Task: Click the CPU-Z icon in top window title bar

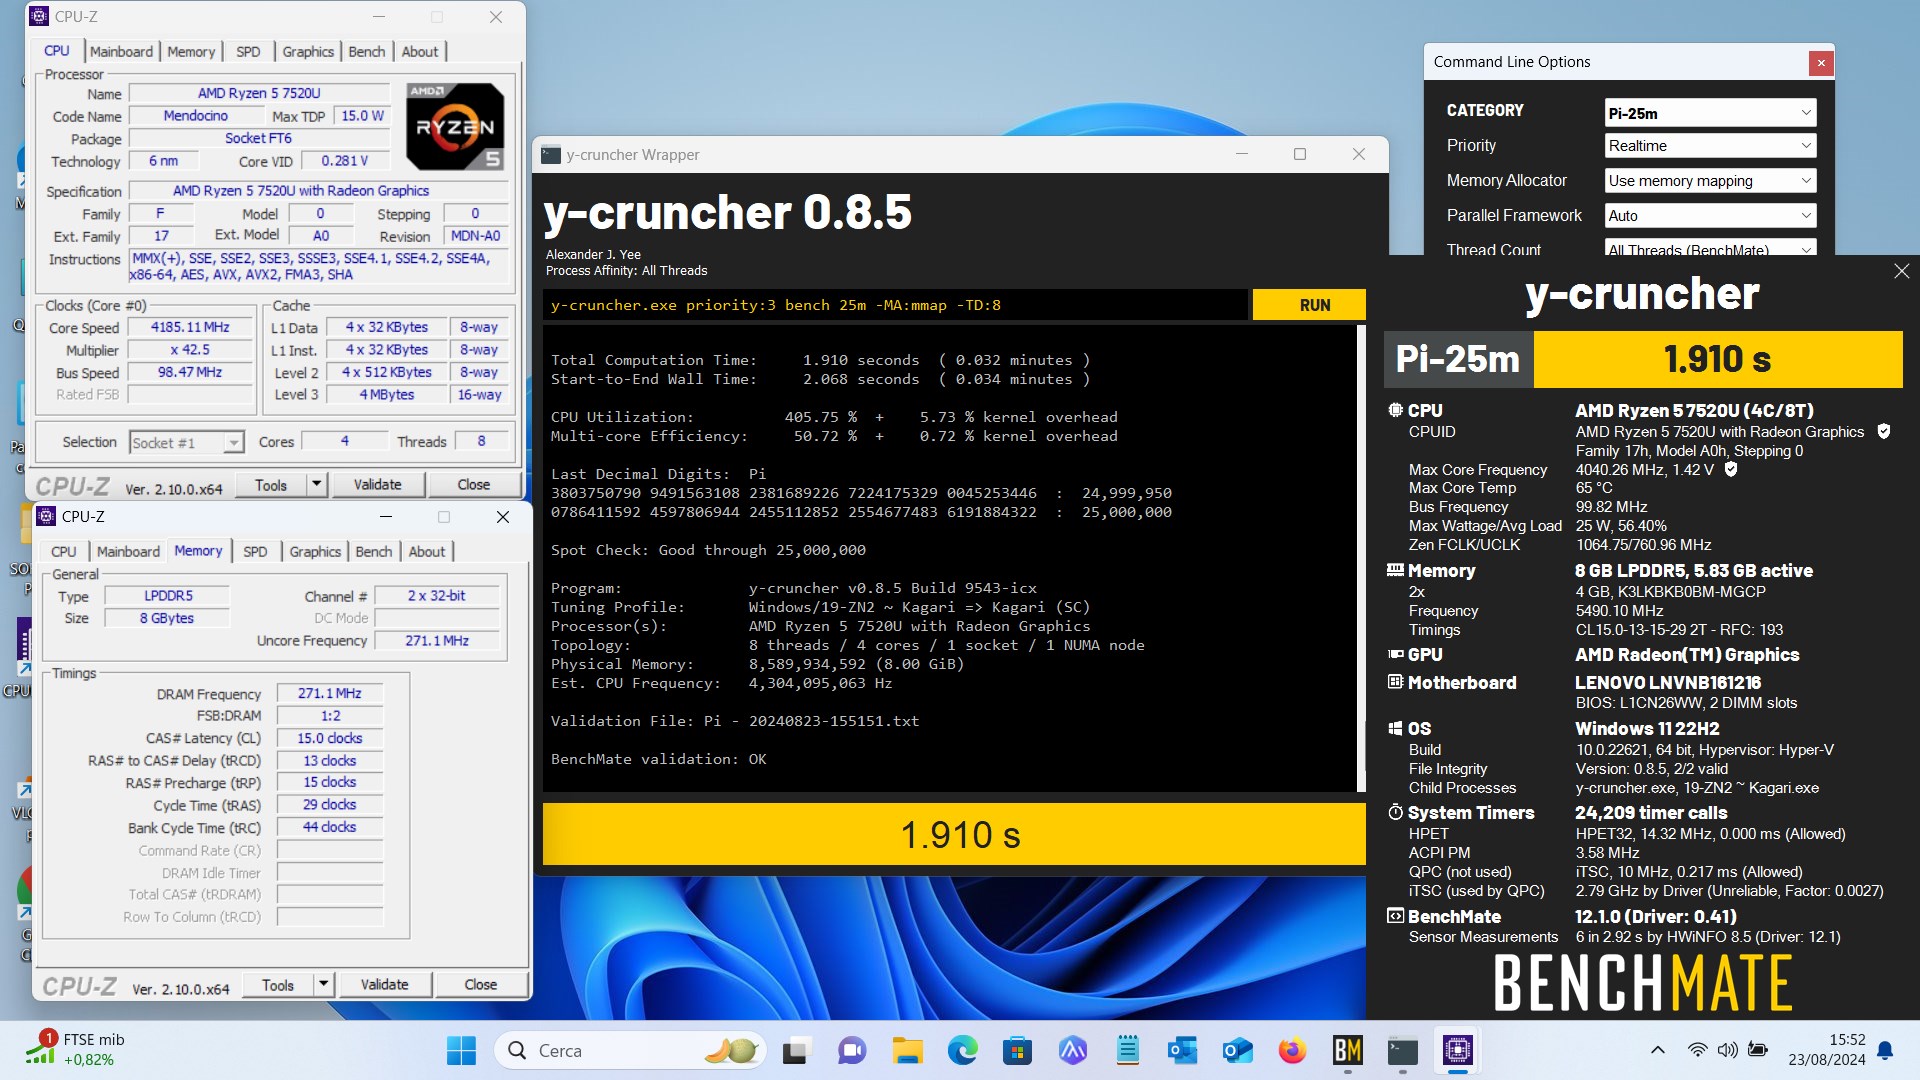Action: (x=39, y=16)
